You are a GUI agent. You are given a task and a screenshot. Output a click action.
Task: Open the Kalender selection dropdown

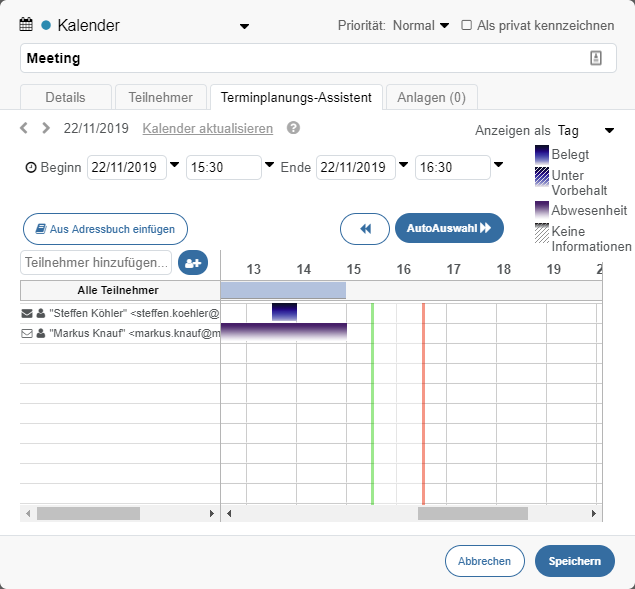click(245, 26)
